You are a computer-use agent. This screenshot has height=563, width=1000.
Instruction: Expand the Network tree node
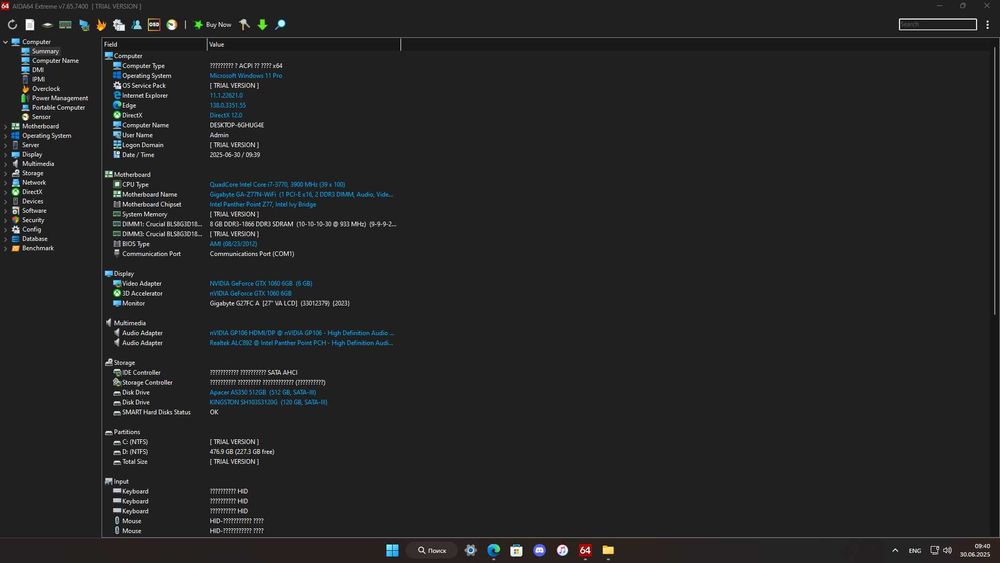pos(6,182)
